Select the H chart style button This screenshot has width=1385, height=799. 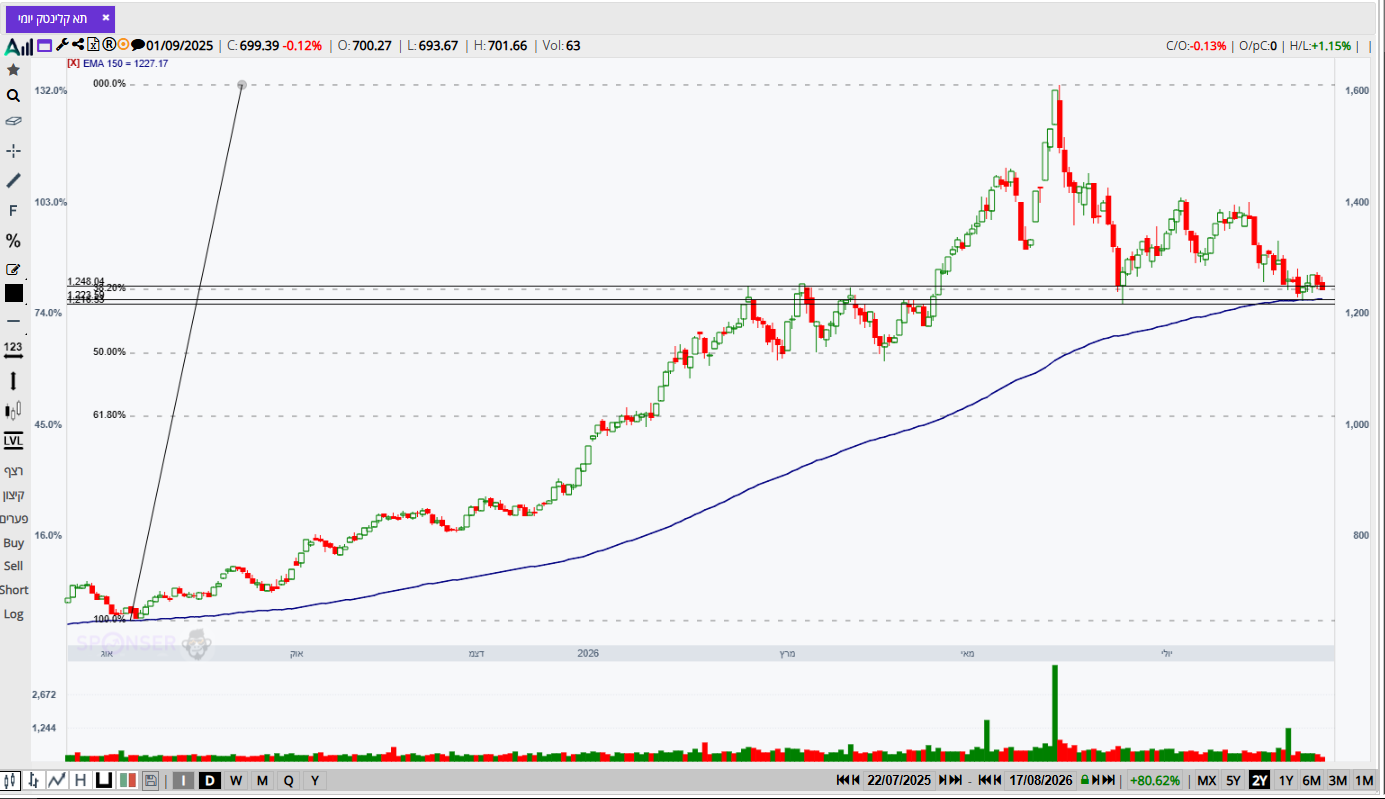click(80, 780)
